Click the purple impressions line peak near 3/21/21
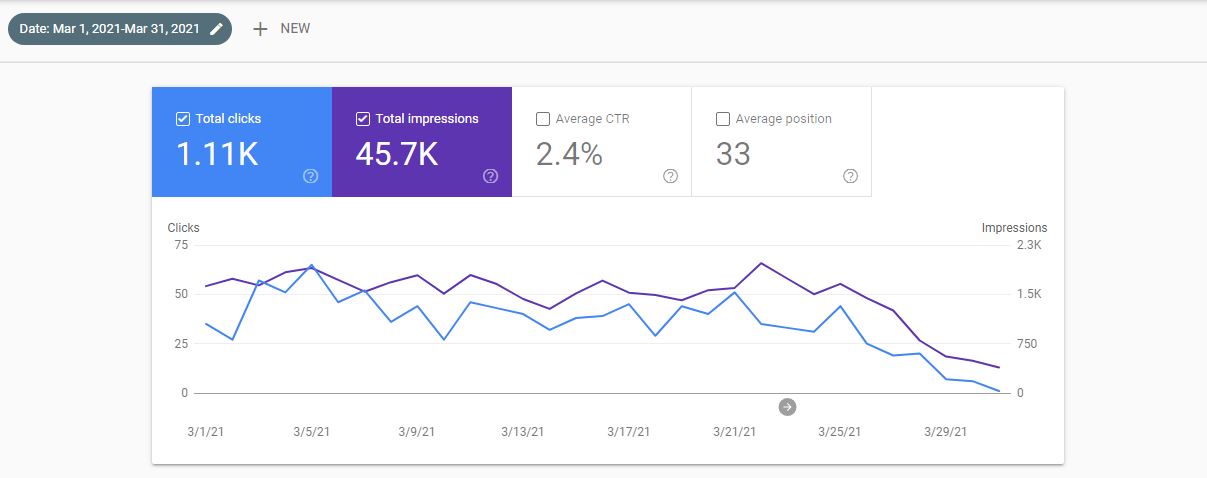1207x478 pixels. tap(761, 263)
